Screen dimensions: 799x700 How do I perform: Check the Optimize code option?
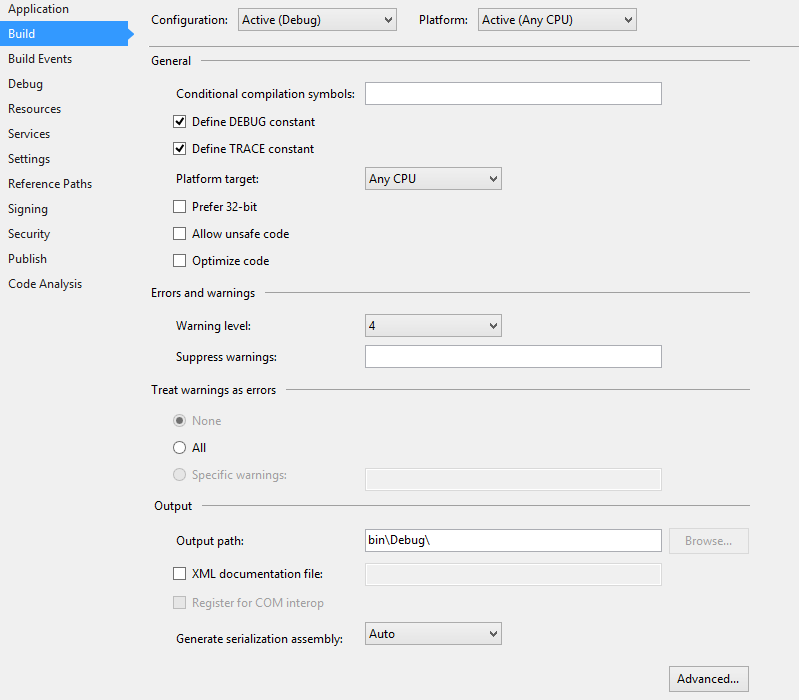[180, 261]
